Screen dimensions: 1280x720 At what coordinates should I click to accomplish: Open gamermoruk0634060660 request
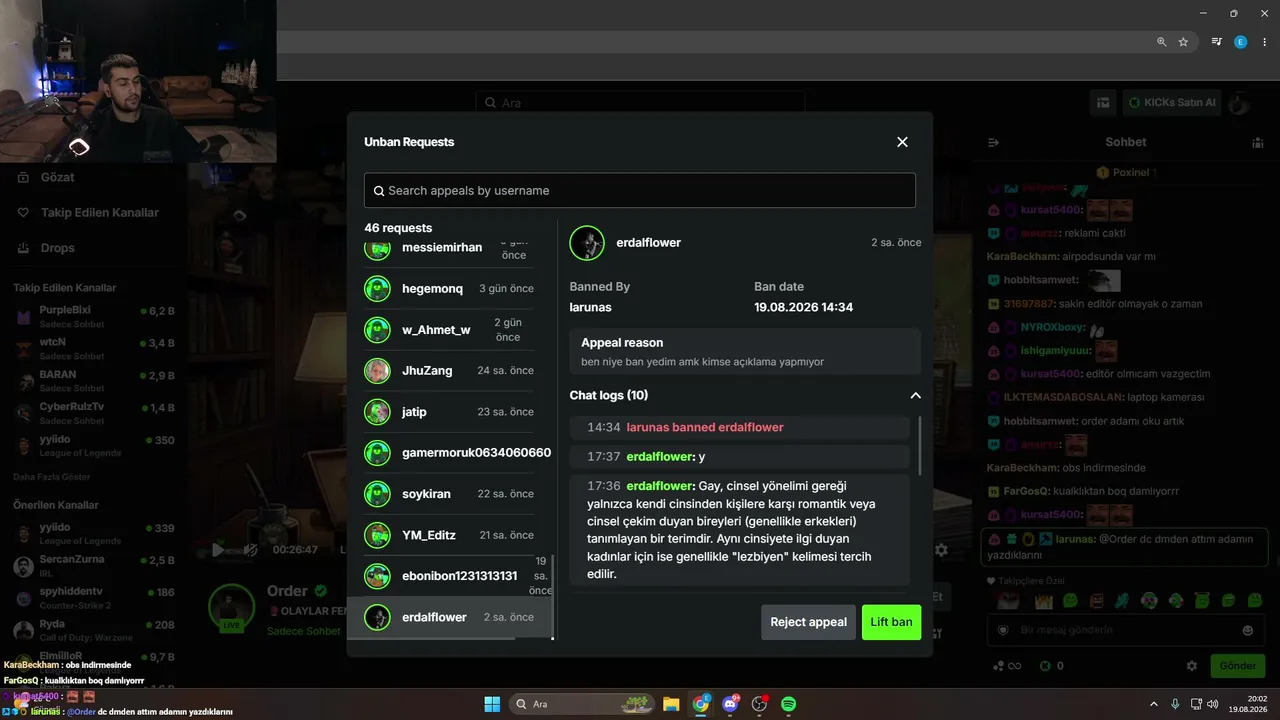click(448, 453)
